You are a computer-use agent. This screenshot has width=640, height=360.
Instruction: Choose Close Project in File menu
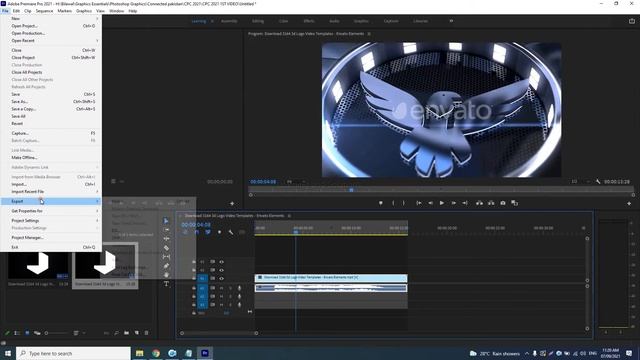[51, 58]
